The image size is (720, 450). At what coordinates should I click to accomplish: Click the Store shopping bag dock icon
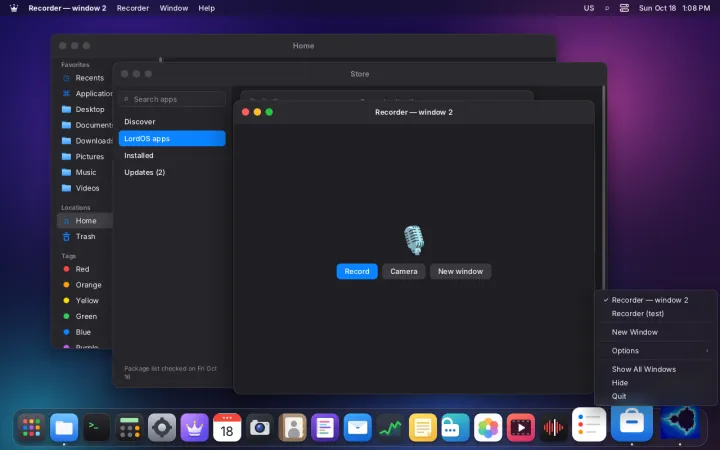coord(632,422)
